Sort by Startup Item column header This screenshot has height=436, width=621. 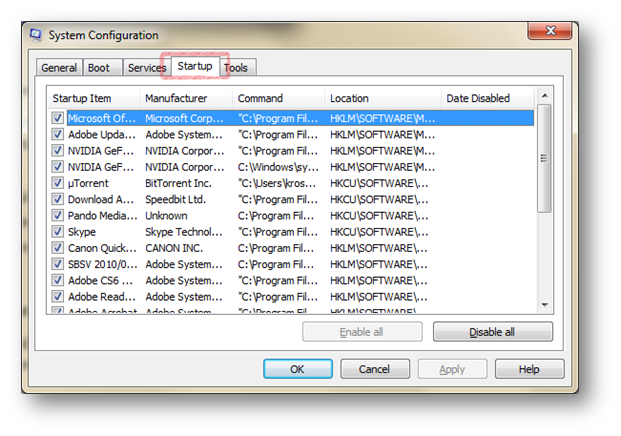pos(93,98)
